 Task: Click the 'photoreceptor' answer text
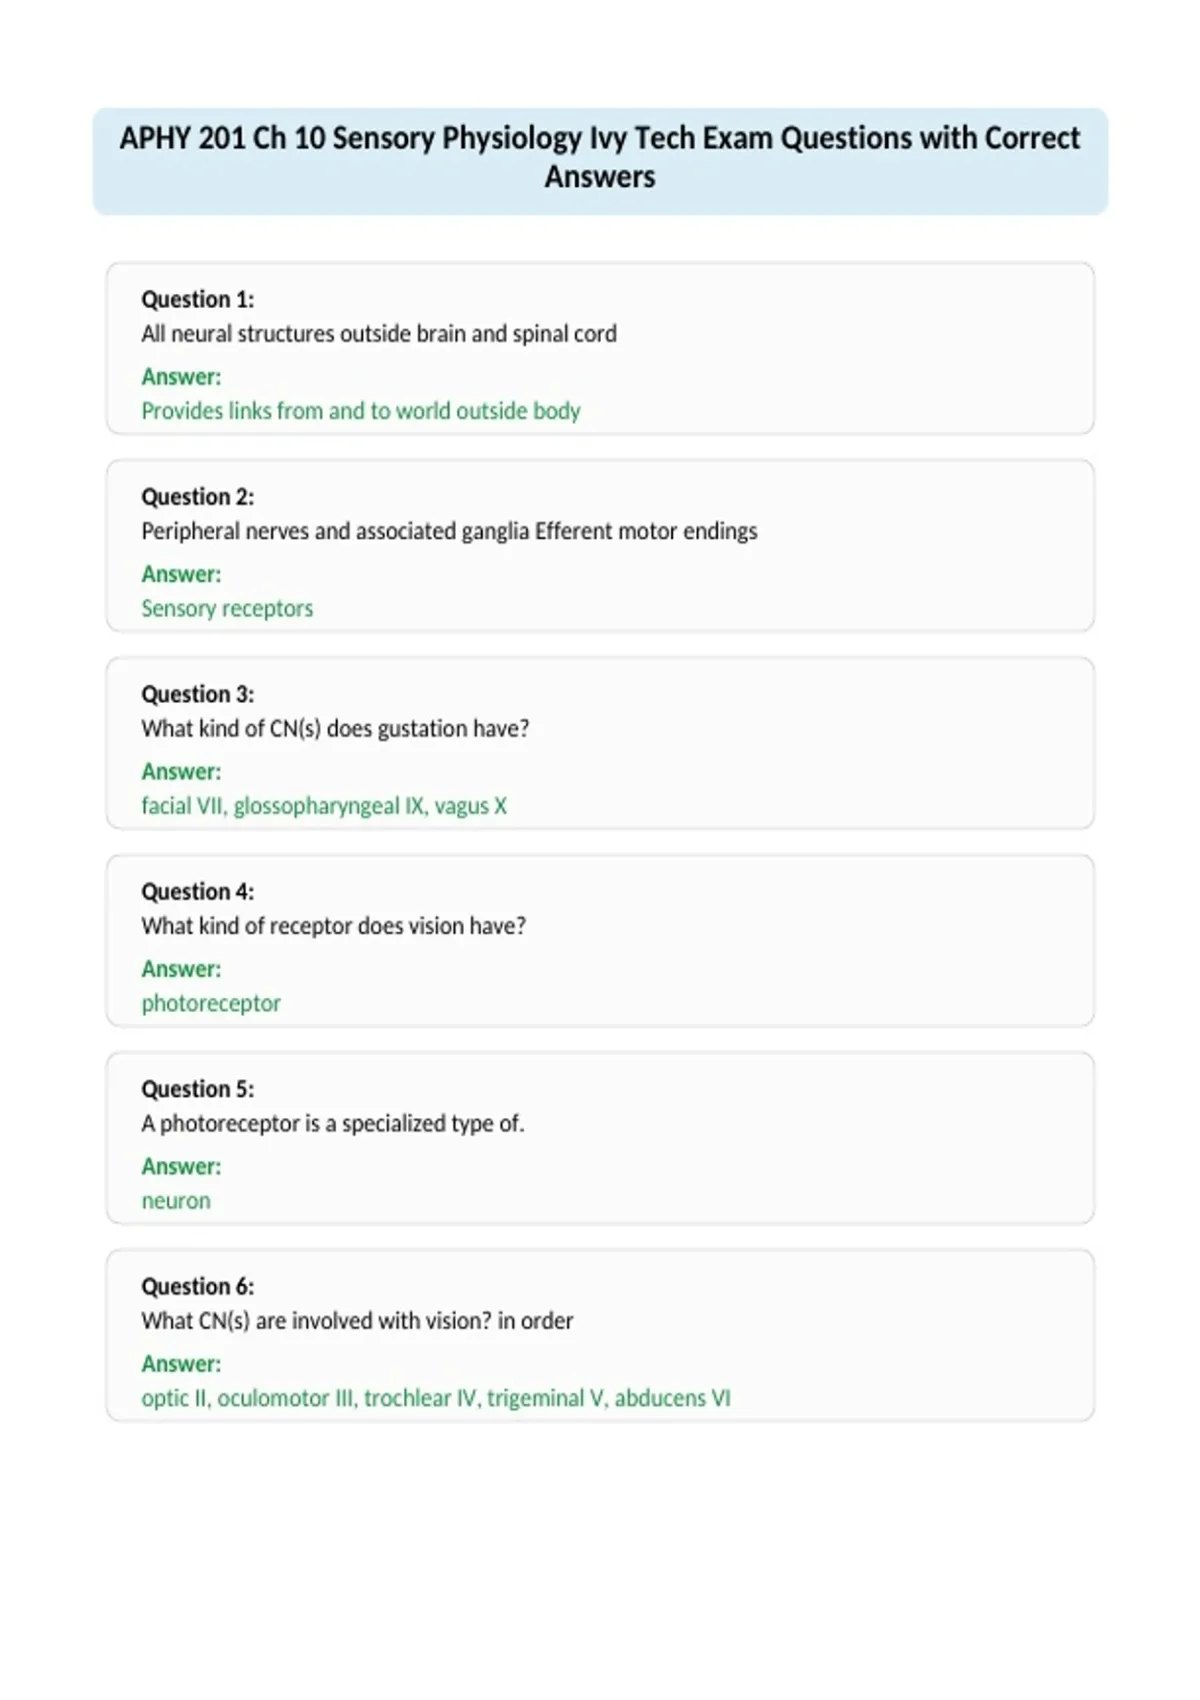coord(211,1003)
